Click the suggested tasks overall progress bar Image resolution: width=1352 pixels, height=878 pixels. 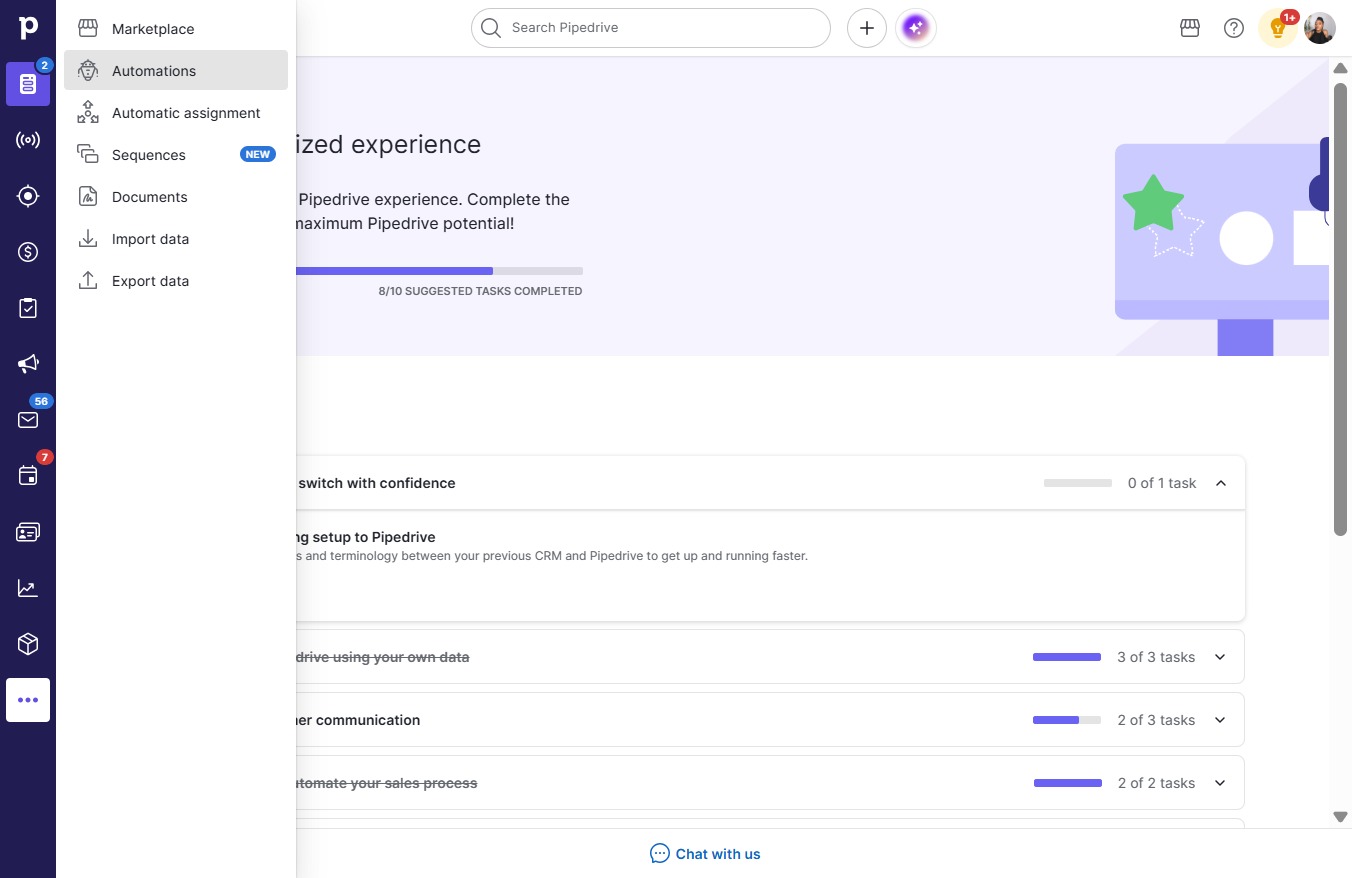click(x=440, y=271)
